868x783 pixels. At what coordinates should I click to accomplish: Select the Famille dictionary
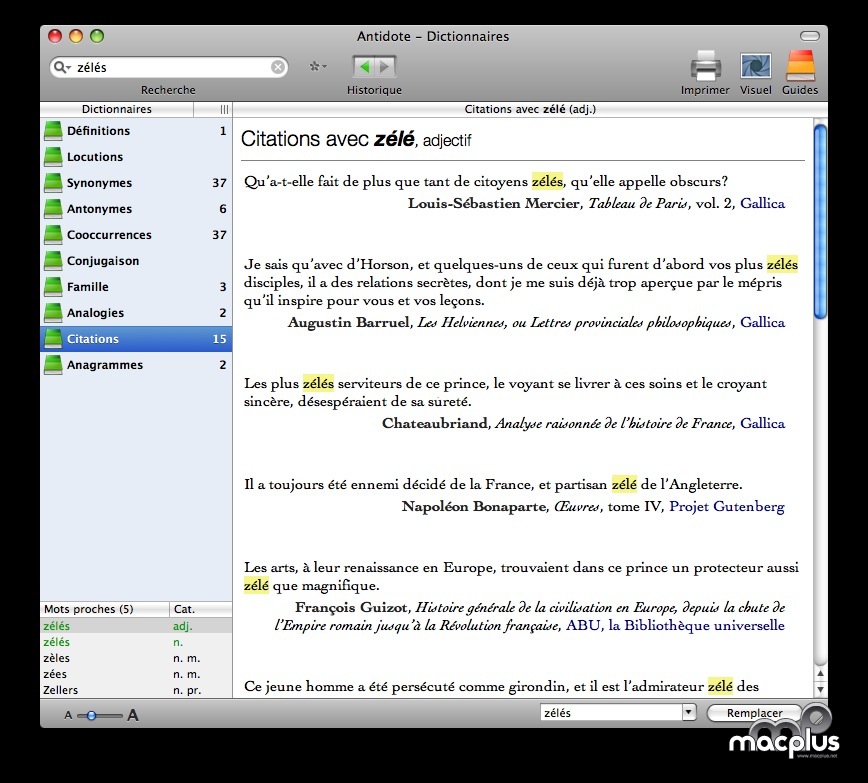coord(136,287)
